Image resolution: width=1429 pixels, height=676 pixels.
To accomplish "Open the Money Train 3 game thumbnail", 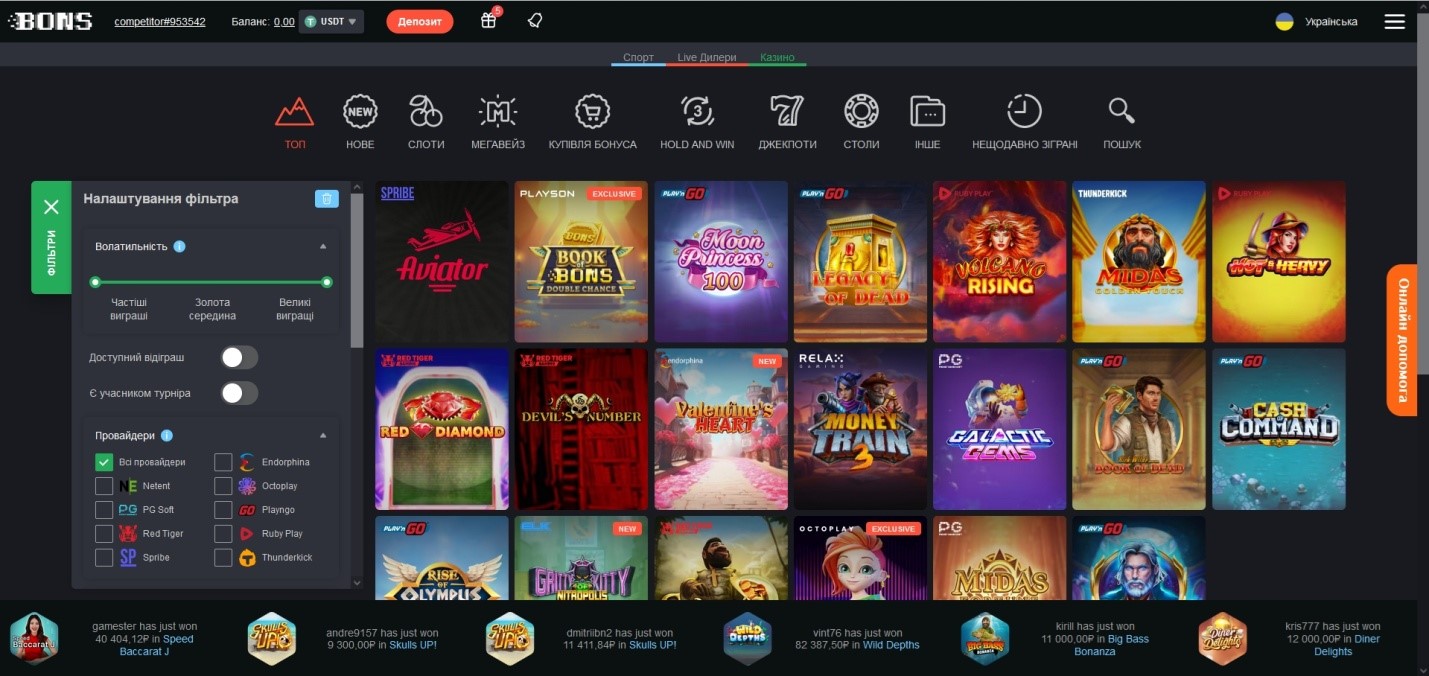I will [860, 429].
